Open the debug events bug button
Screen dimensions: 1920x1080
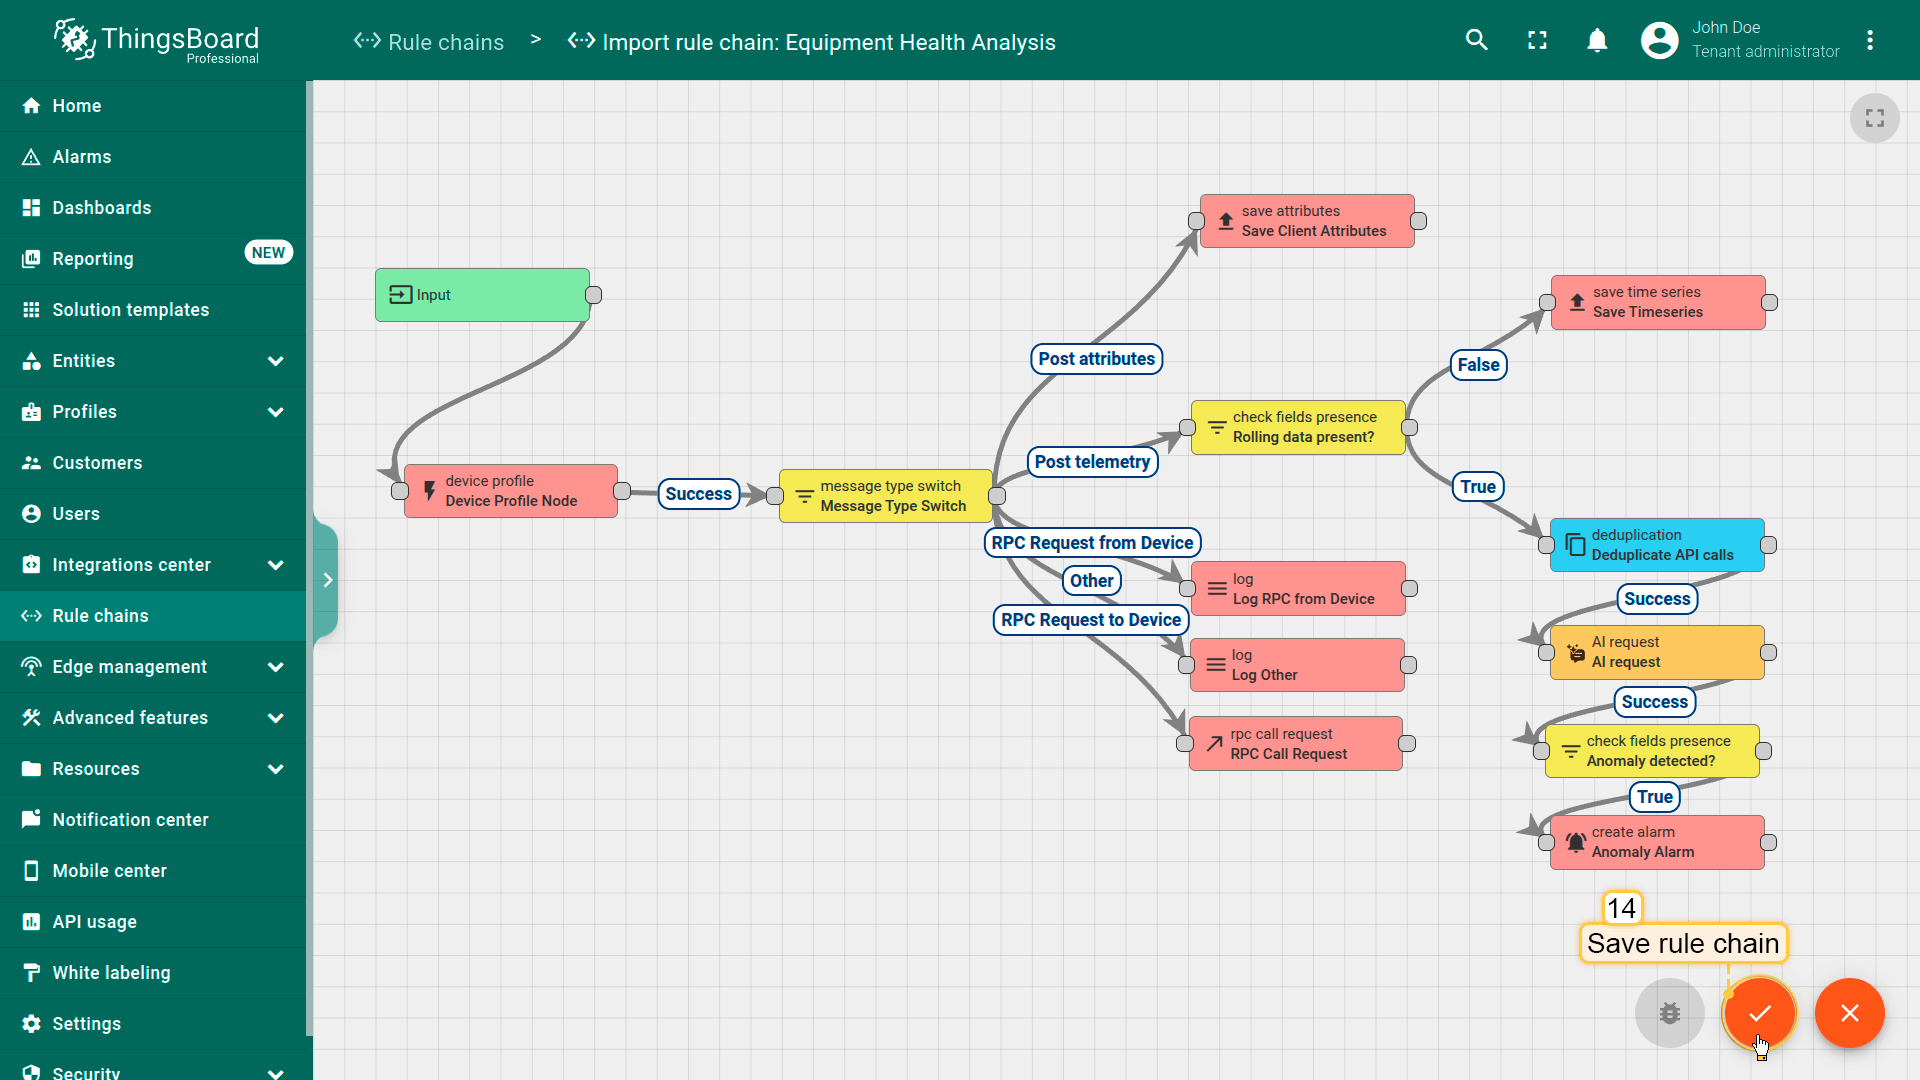pyautogui.click(x=1670, y=1013)
